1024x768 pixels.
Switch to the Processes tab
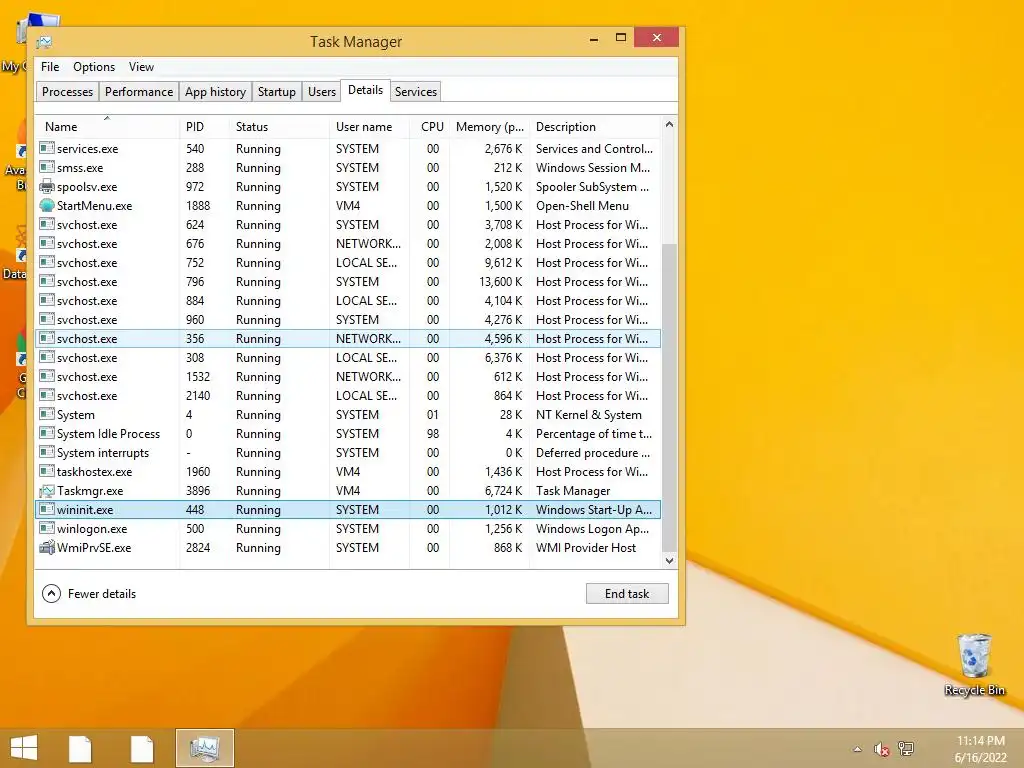click(67, 92)
